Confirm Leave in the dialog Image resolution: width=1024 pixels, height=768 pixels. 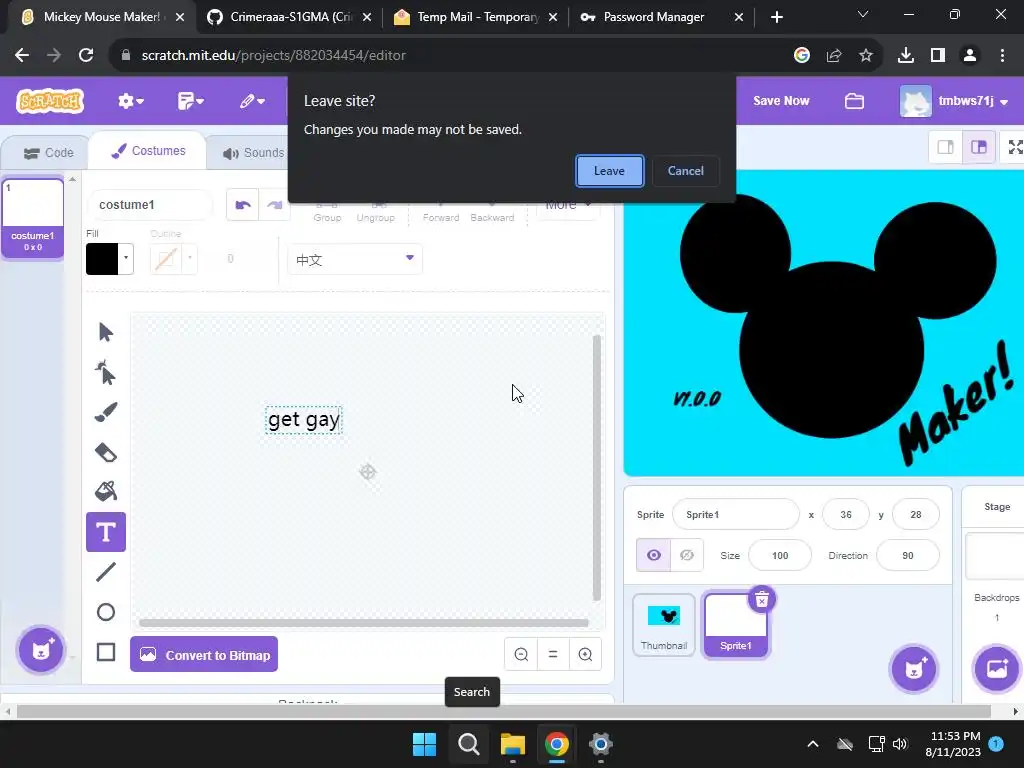[x=609, y=171]
